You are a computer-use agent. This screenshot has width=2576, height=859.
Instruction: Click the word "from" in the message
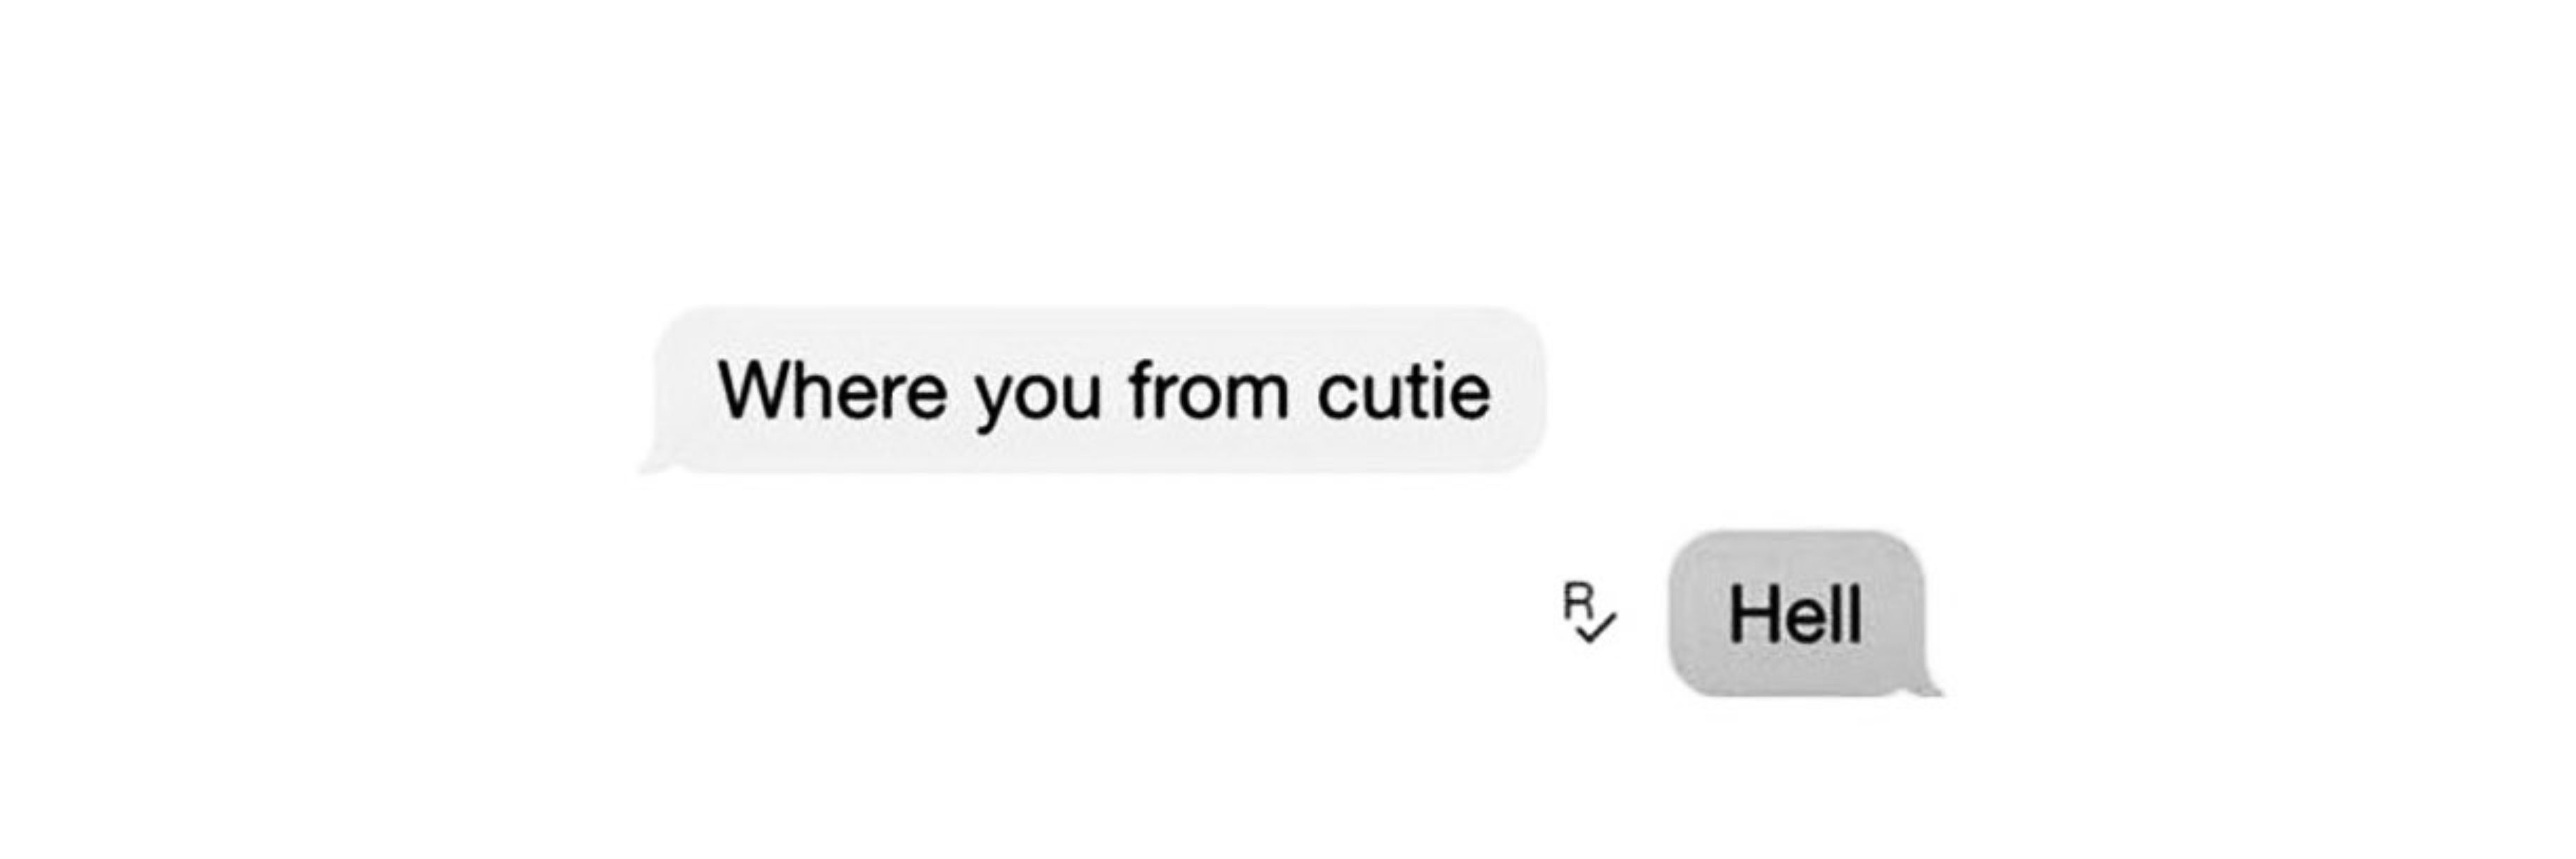pyautogui.click(x=1209, y=390)
